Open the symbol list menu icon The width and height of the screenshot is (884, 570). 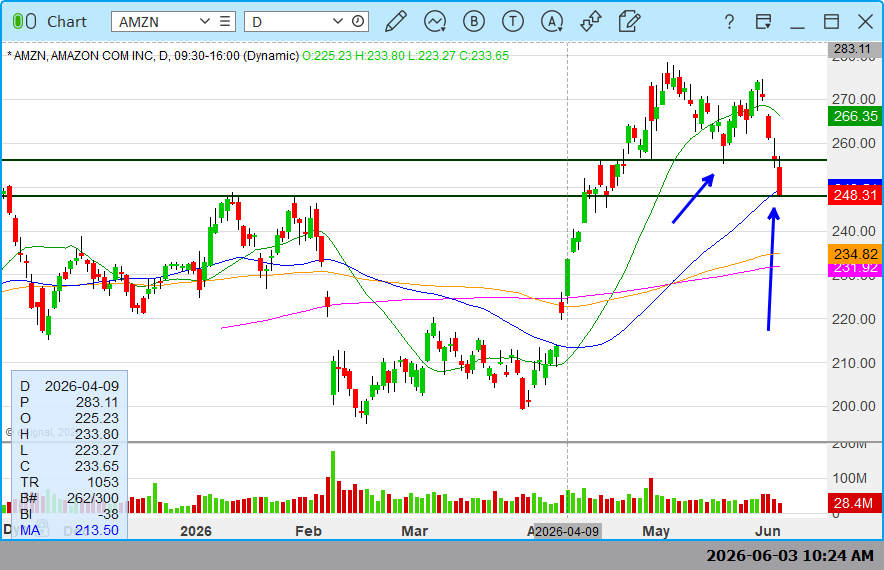click(225, 21)
